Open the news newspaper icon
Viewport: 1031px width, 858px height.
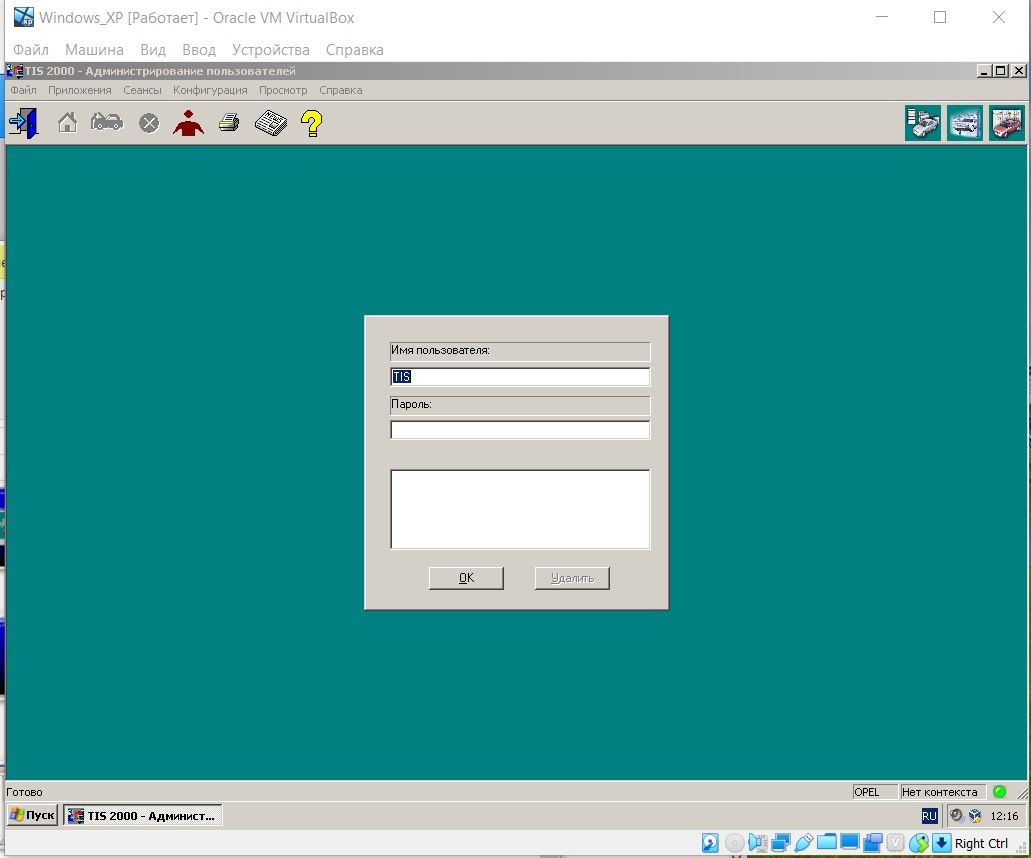(270, 123)
